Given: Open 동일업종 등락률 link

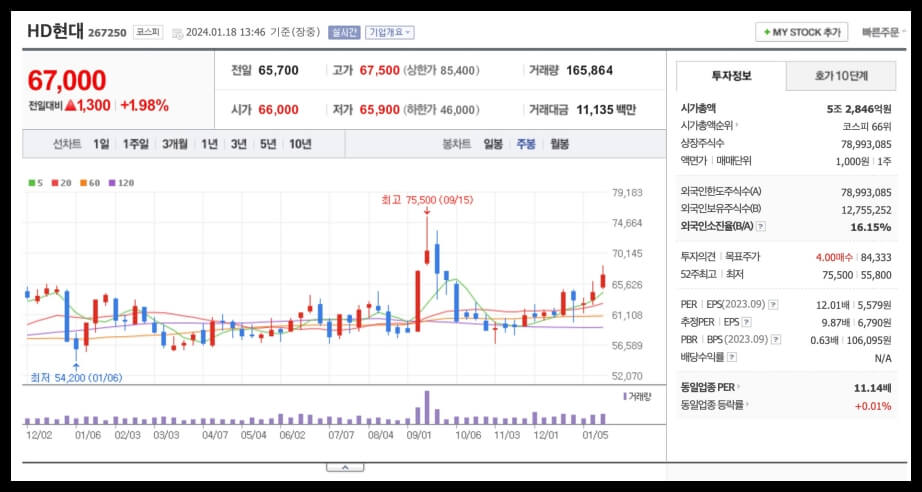Looking at the screenshot, I should click(713, 405).
